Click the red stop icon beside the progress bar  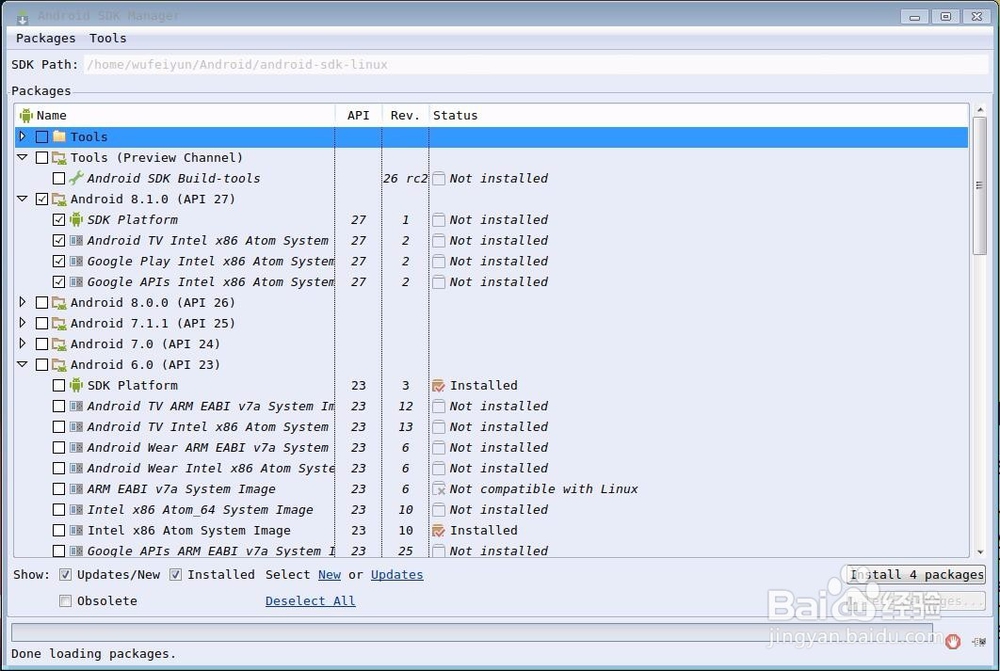(x=953, y=642)
